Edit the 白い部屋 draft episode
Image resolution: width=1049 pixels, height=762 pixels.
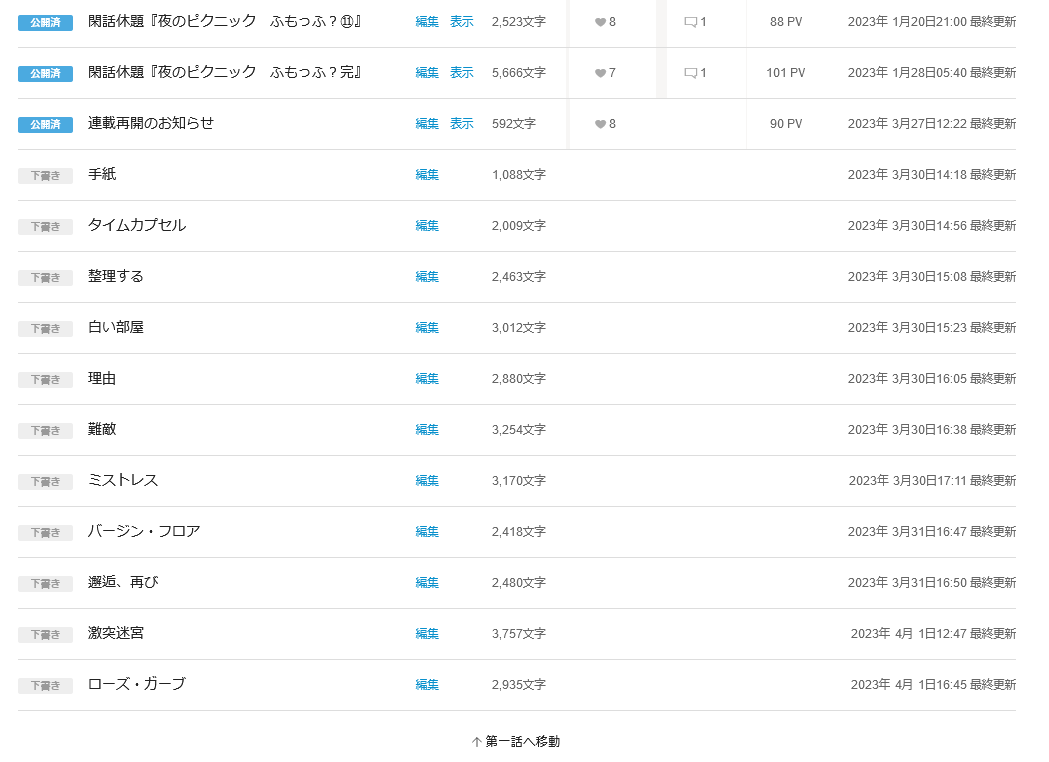pos(427,328)
